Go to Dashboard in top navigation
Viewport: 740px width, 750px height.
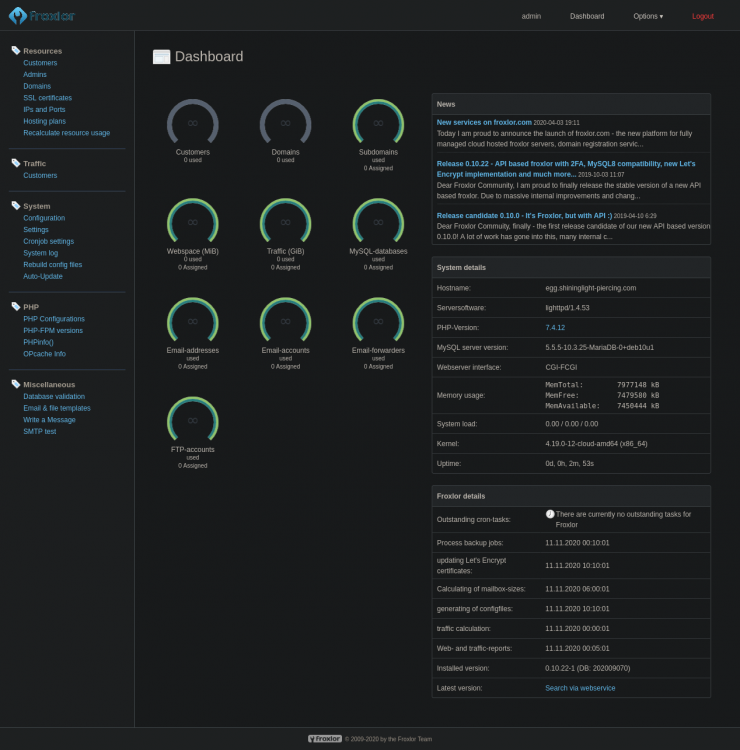(587, 16)
